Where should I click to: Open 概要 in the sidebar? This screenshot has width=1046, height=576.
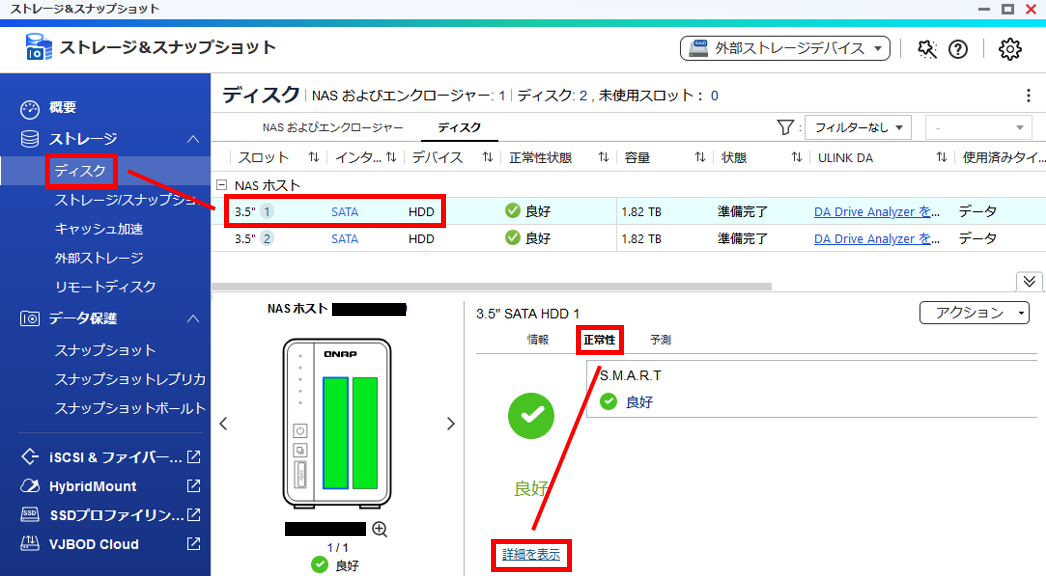coord(62,107)
